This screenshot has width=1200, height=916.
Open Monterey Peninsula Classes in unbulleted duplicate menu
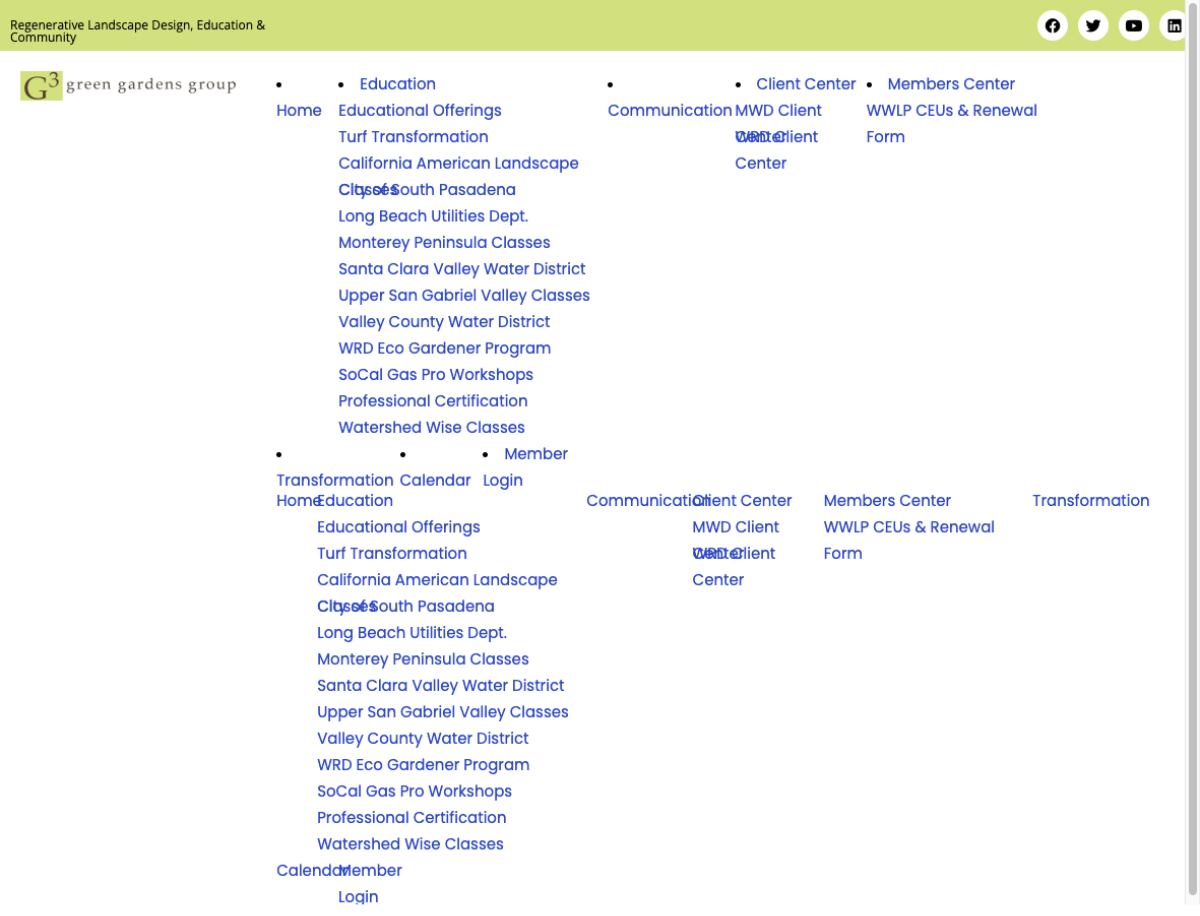click(423, 660)
